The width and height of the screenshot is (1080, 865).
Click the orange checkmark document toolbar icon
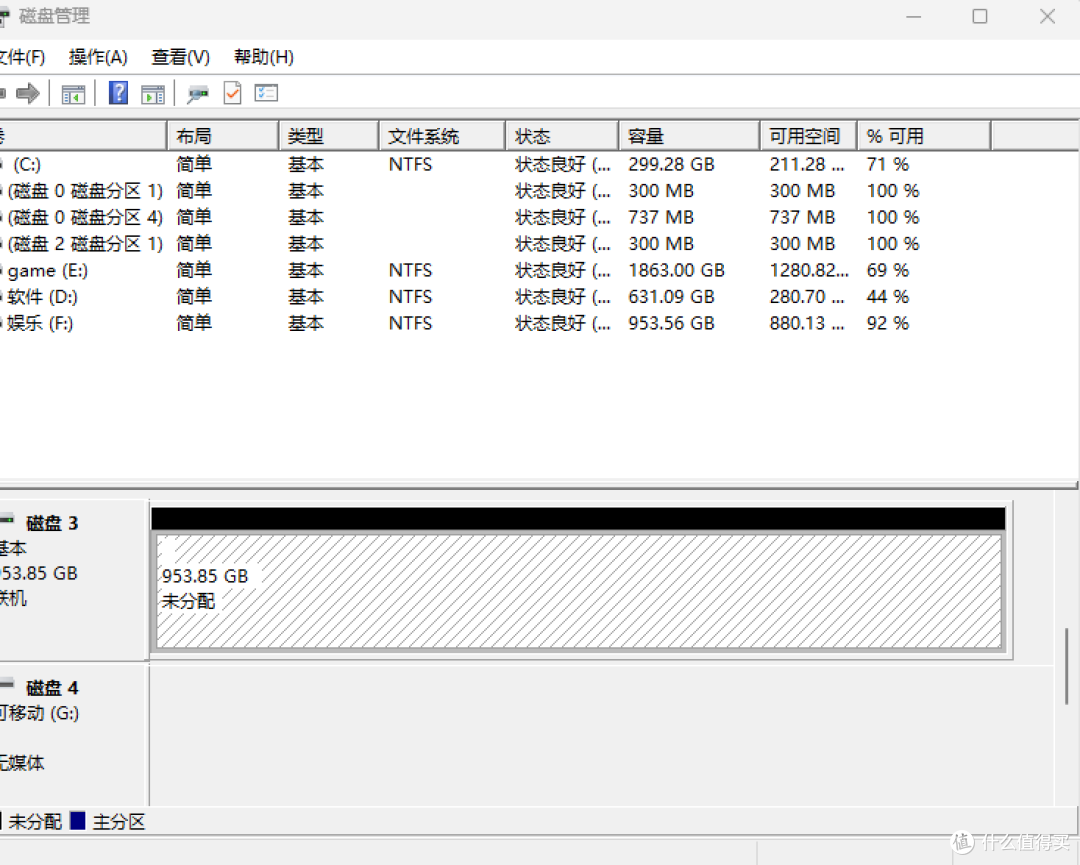click(232, 92)
